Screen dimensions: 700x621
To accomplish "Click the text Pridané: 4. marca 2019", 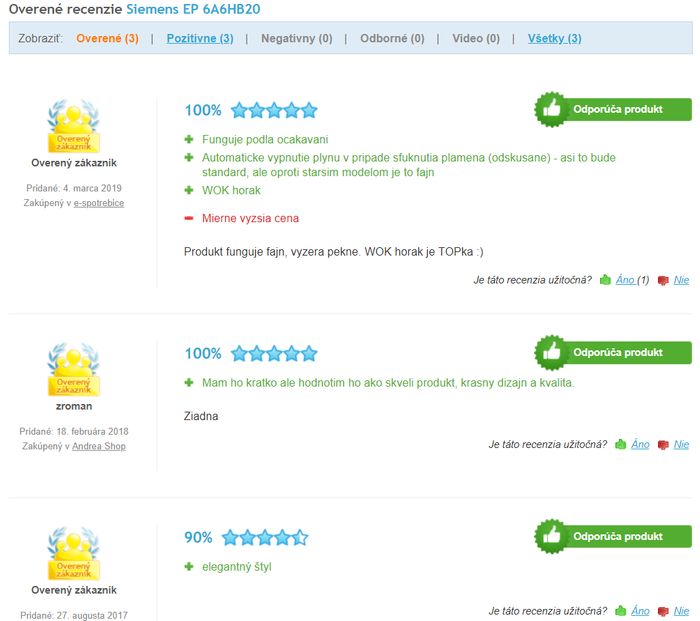I will 74,188.
